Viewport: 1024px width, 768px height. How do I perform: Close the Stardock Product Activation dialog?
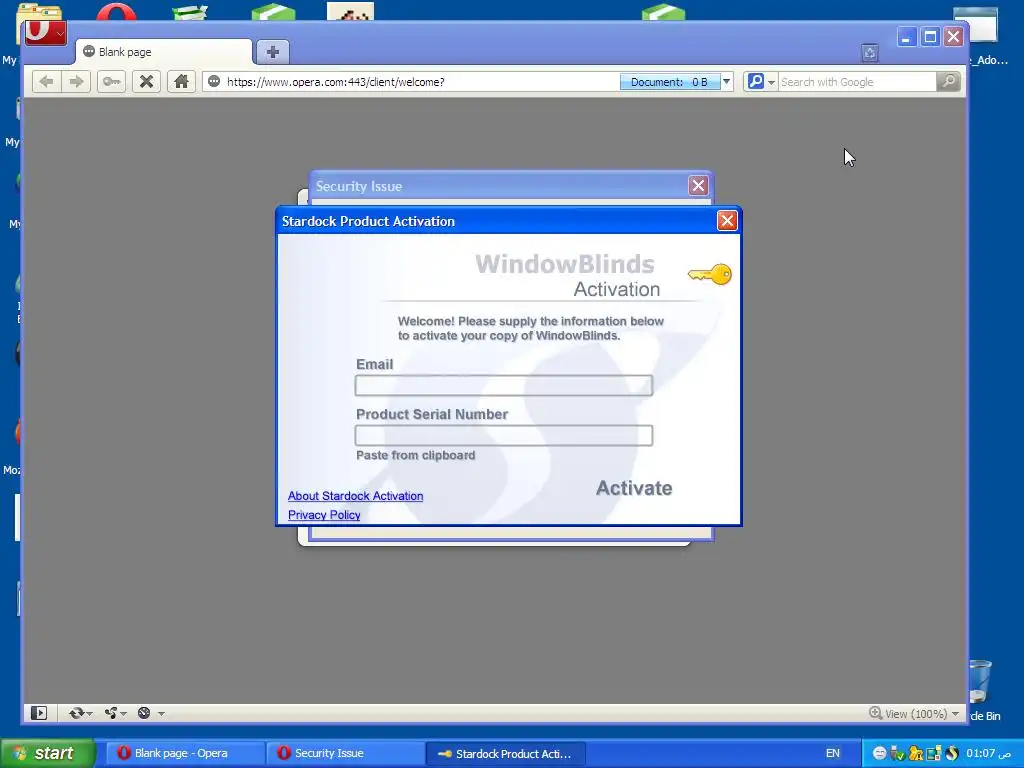(727, 221)
